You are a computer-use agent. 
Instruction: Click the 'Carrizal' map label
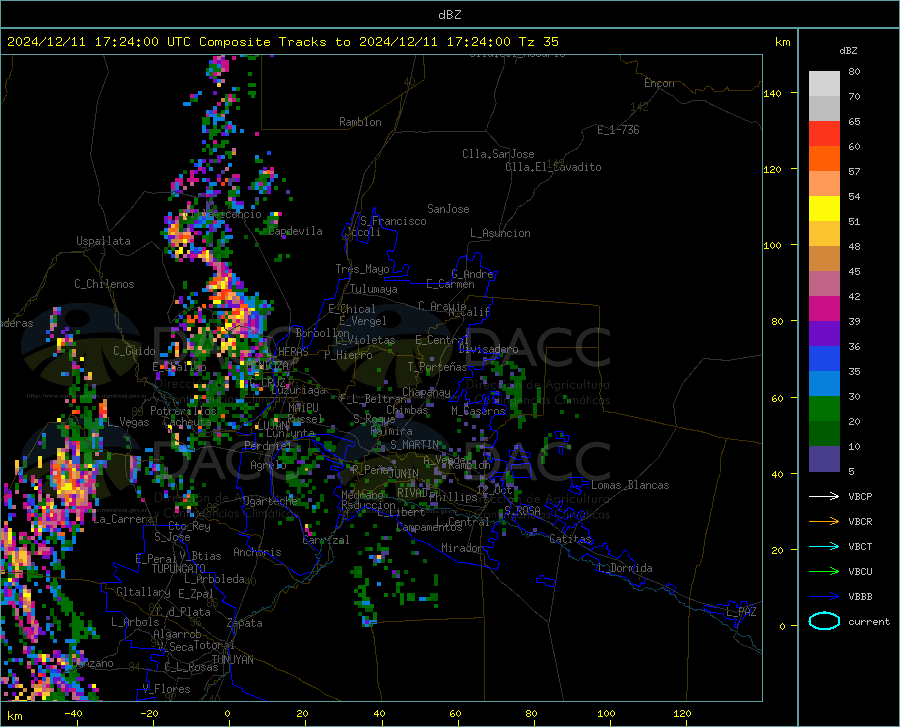325,540
